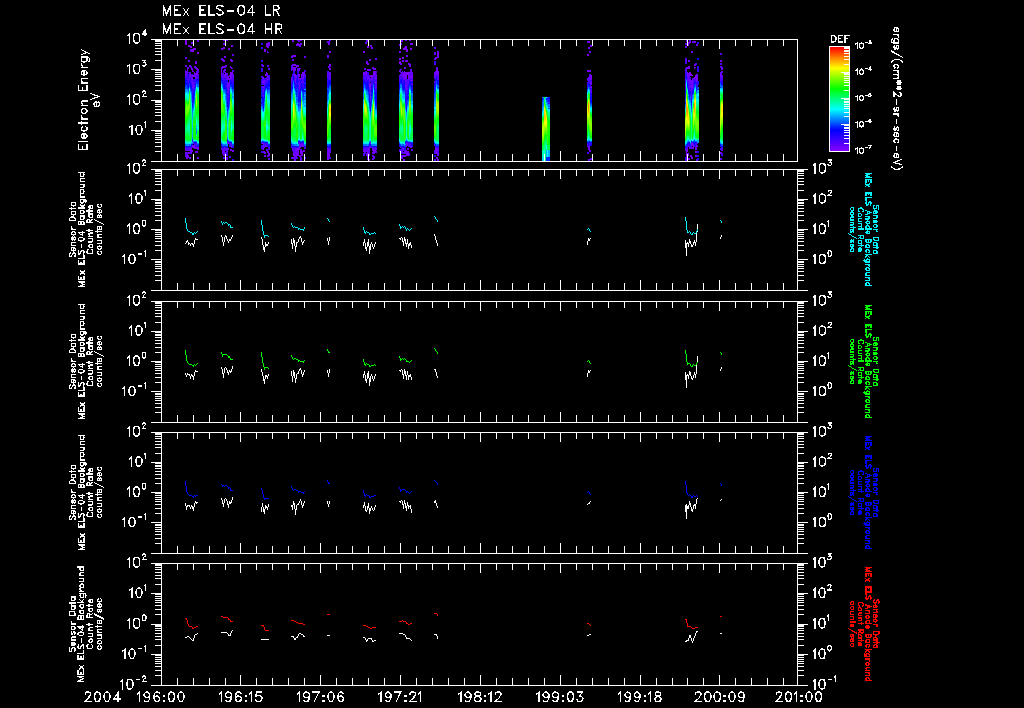Click the left axis label of the red panel
The height and width of the screenshot is (708, 1024).
click(86, 624)
